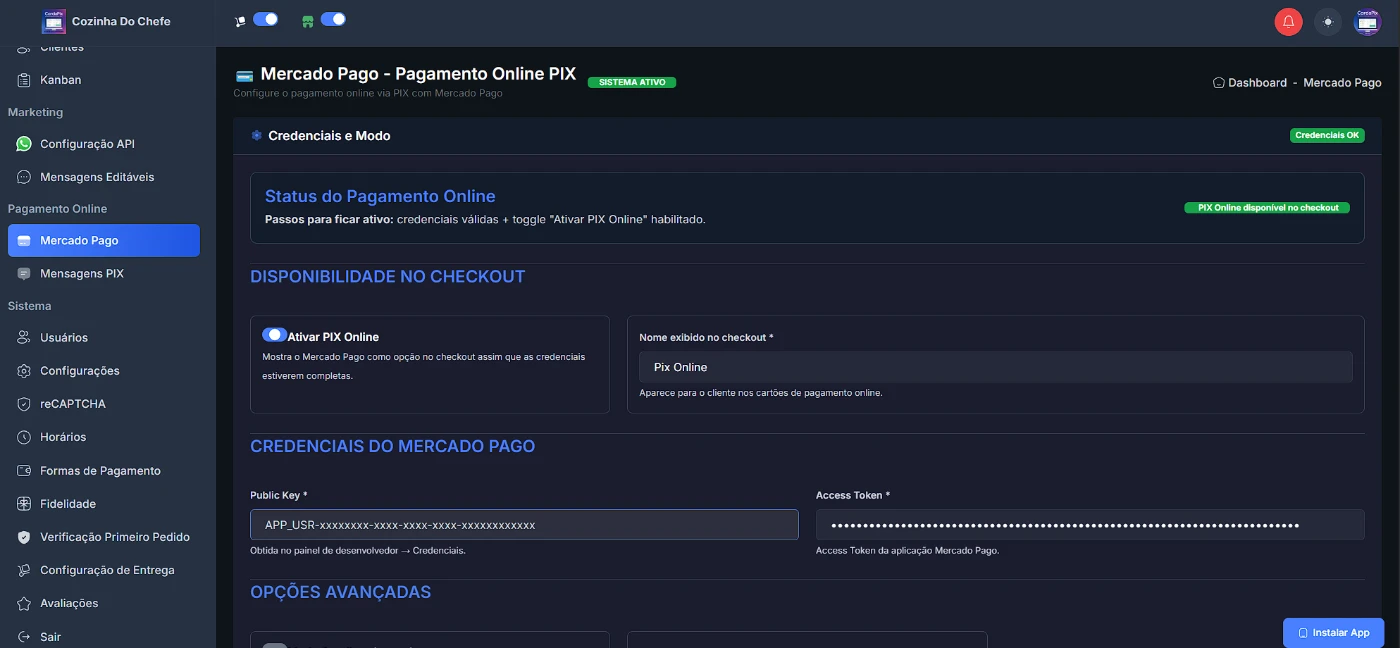Log out using the Sair option
This screenshot has width=1400, height=648.
click(50, 637)
